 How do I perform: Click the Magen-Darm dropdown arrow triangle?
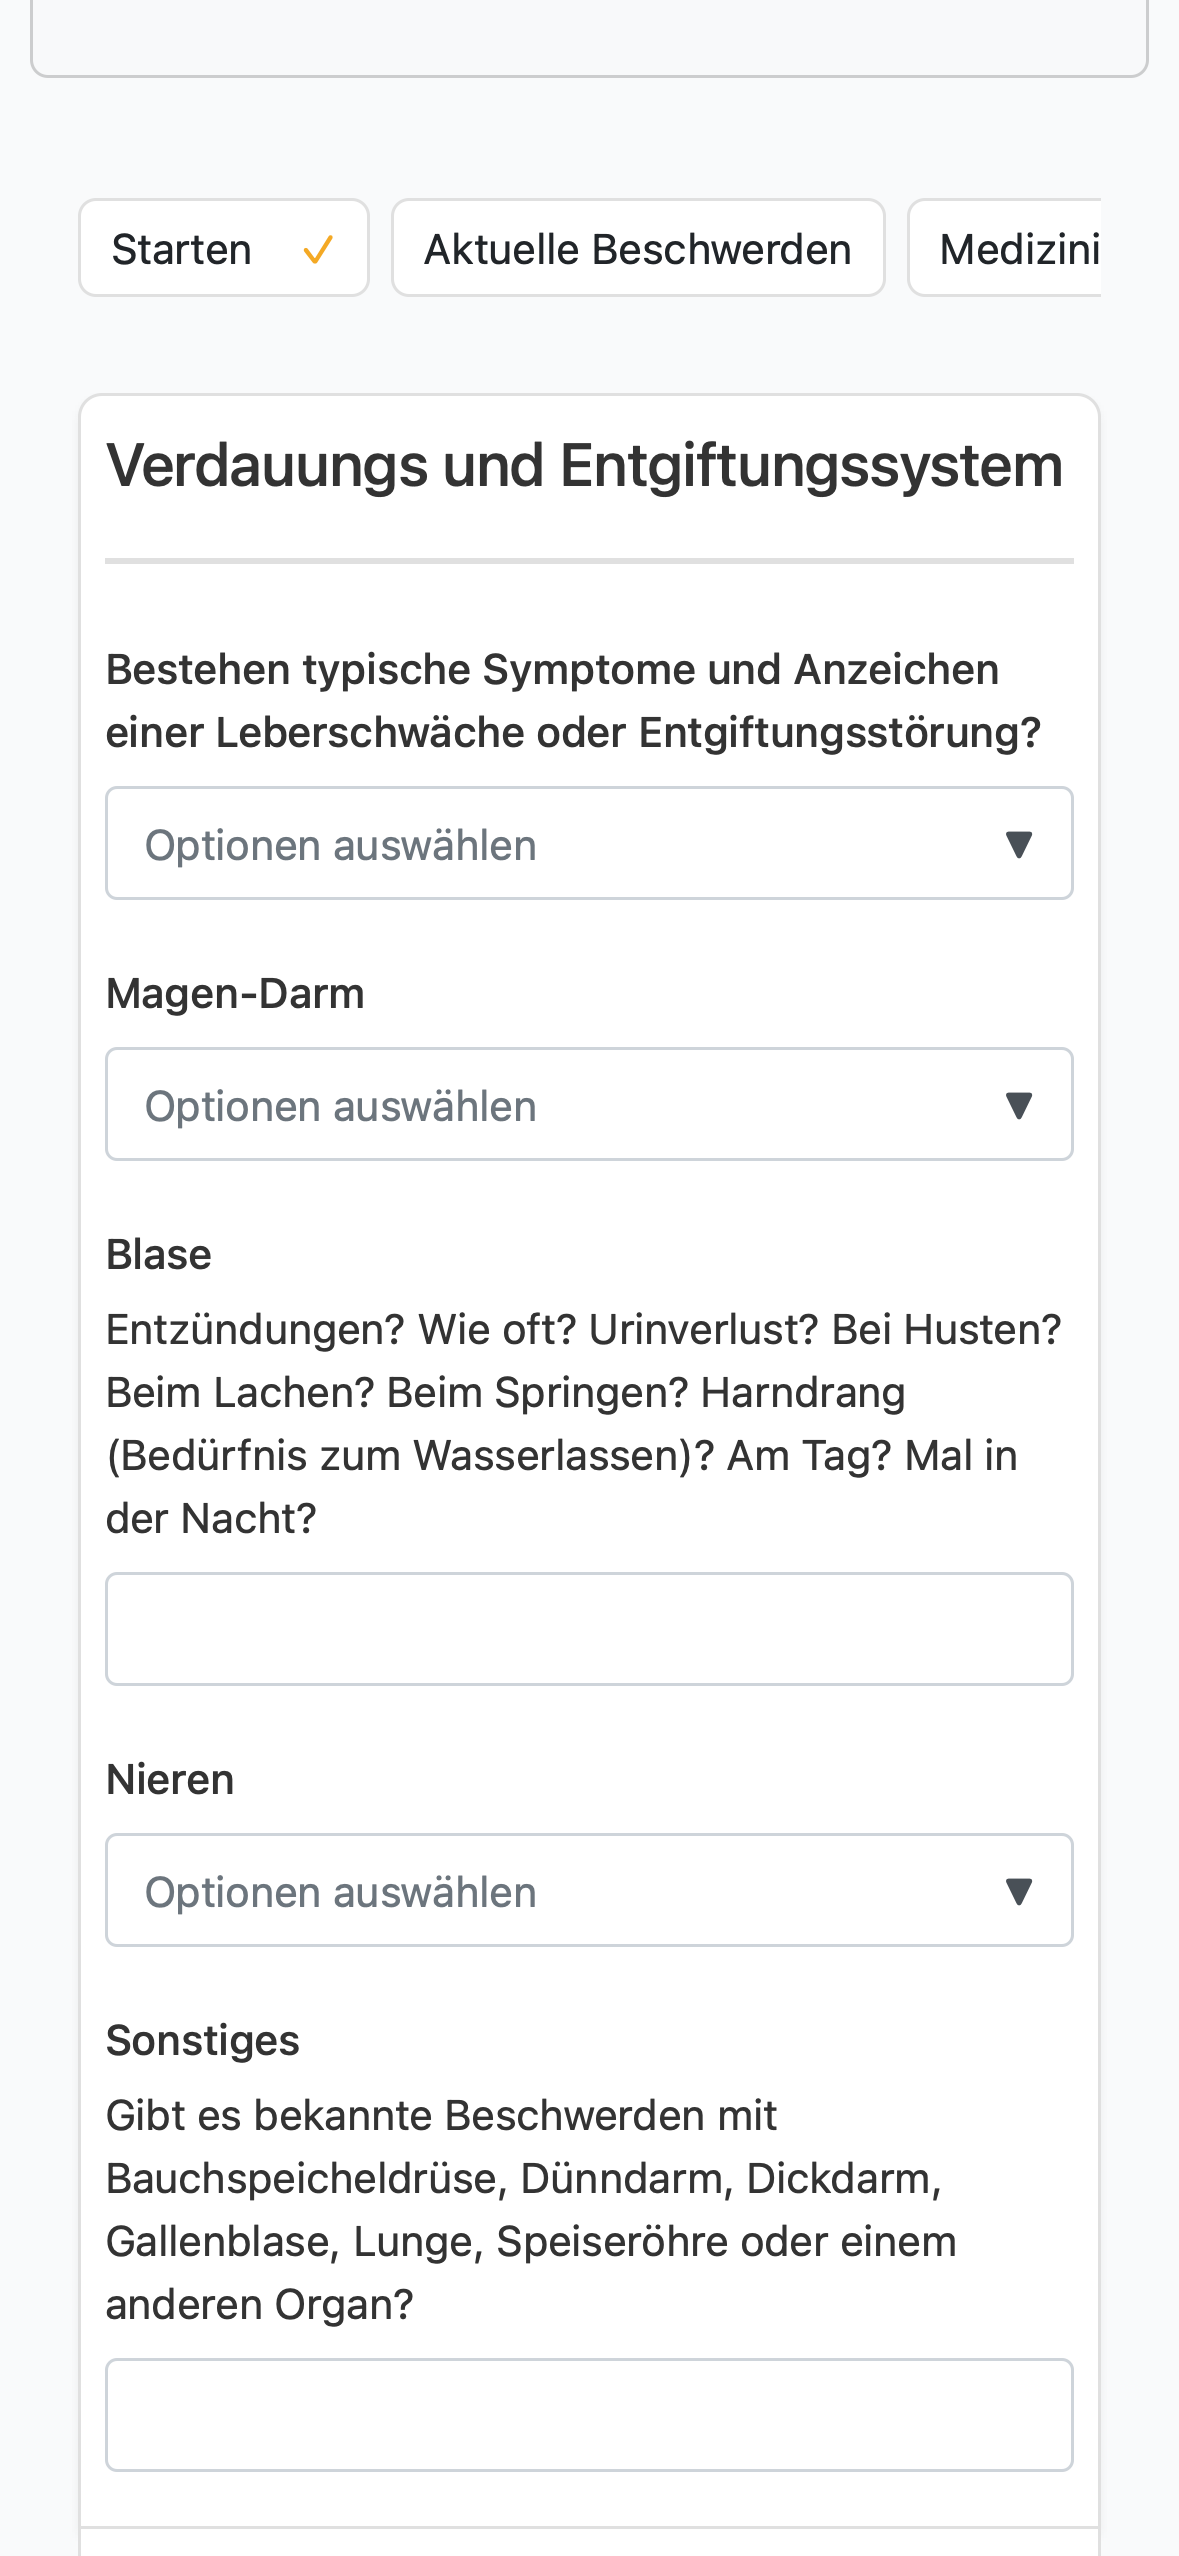1018,1106
